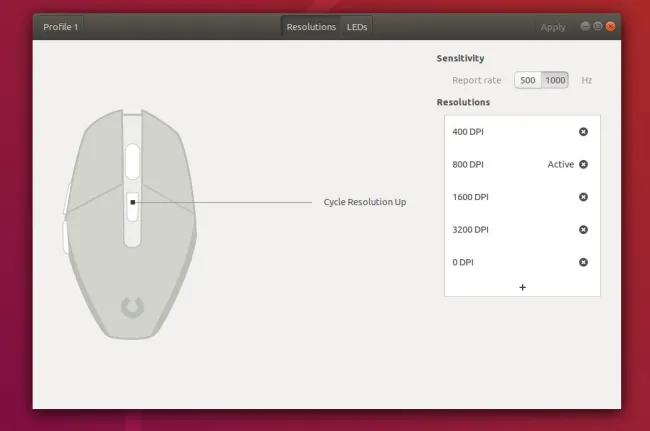Delete the 3200 DPI resolution row
The image size is (650, 431).
(583, 229)
